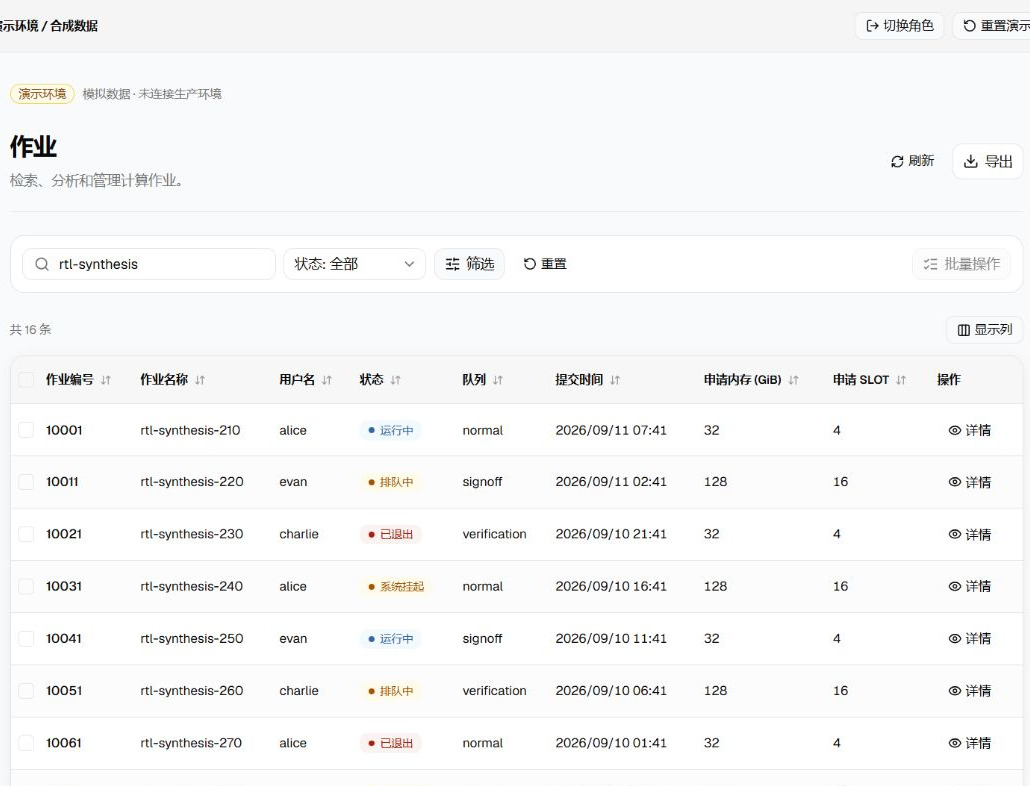The width and height of the screenshot is (1030, 786).
Task: Export jobs with 导出 button
Action: (987, 161)
